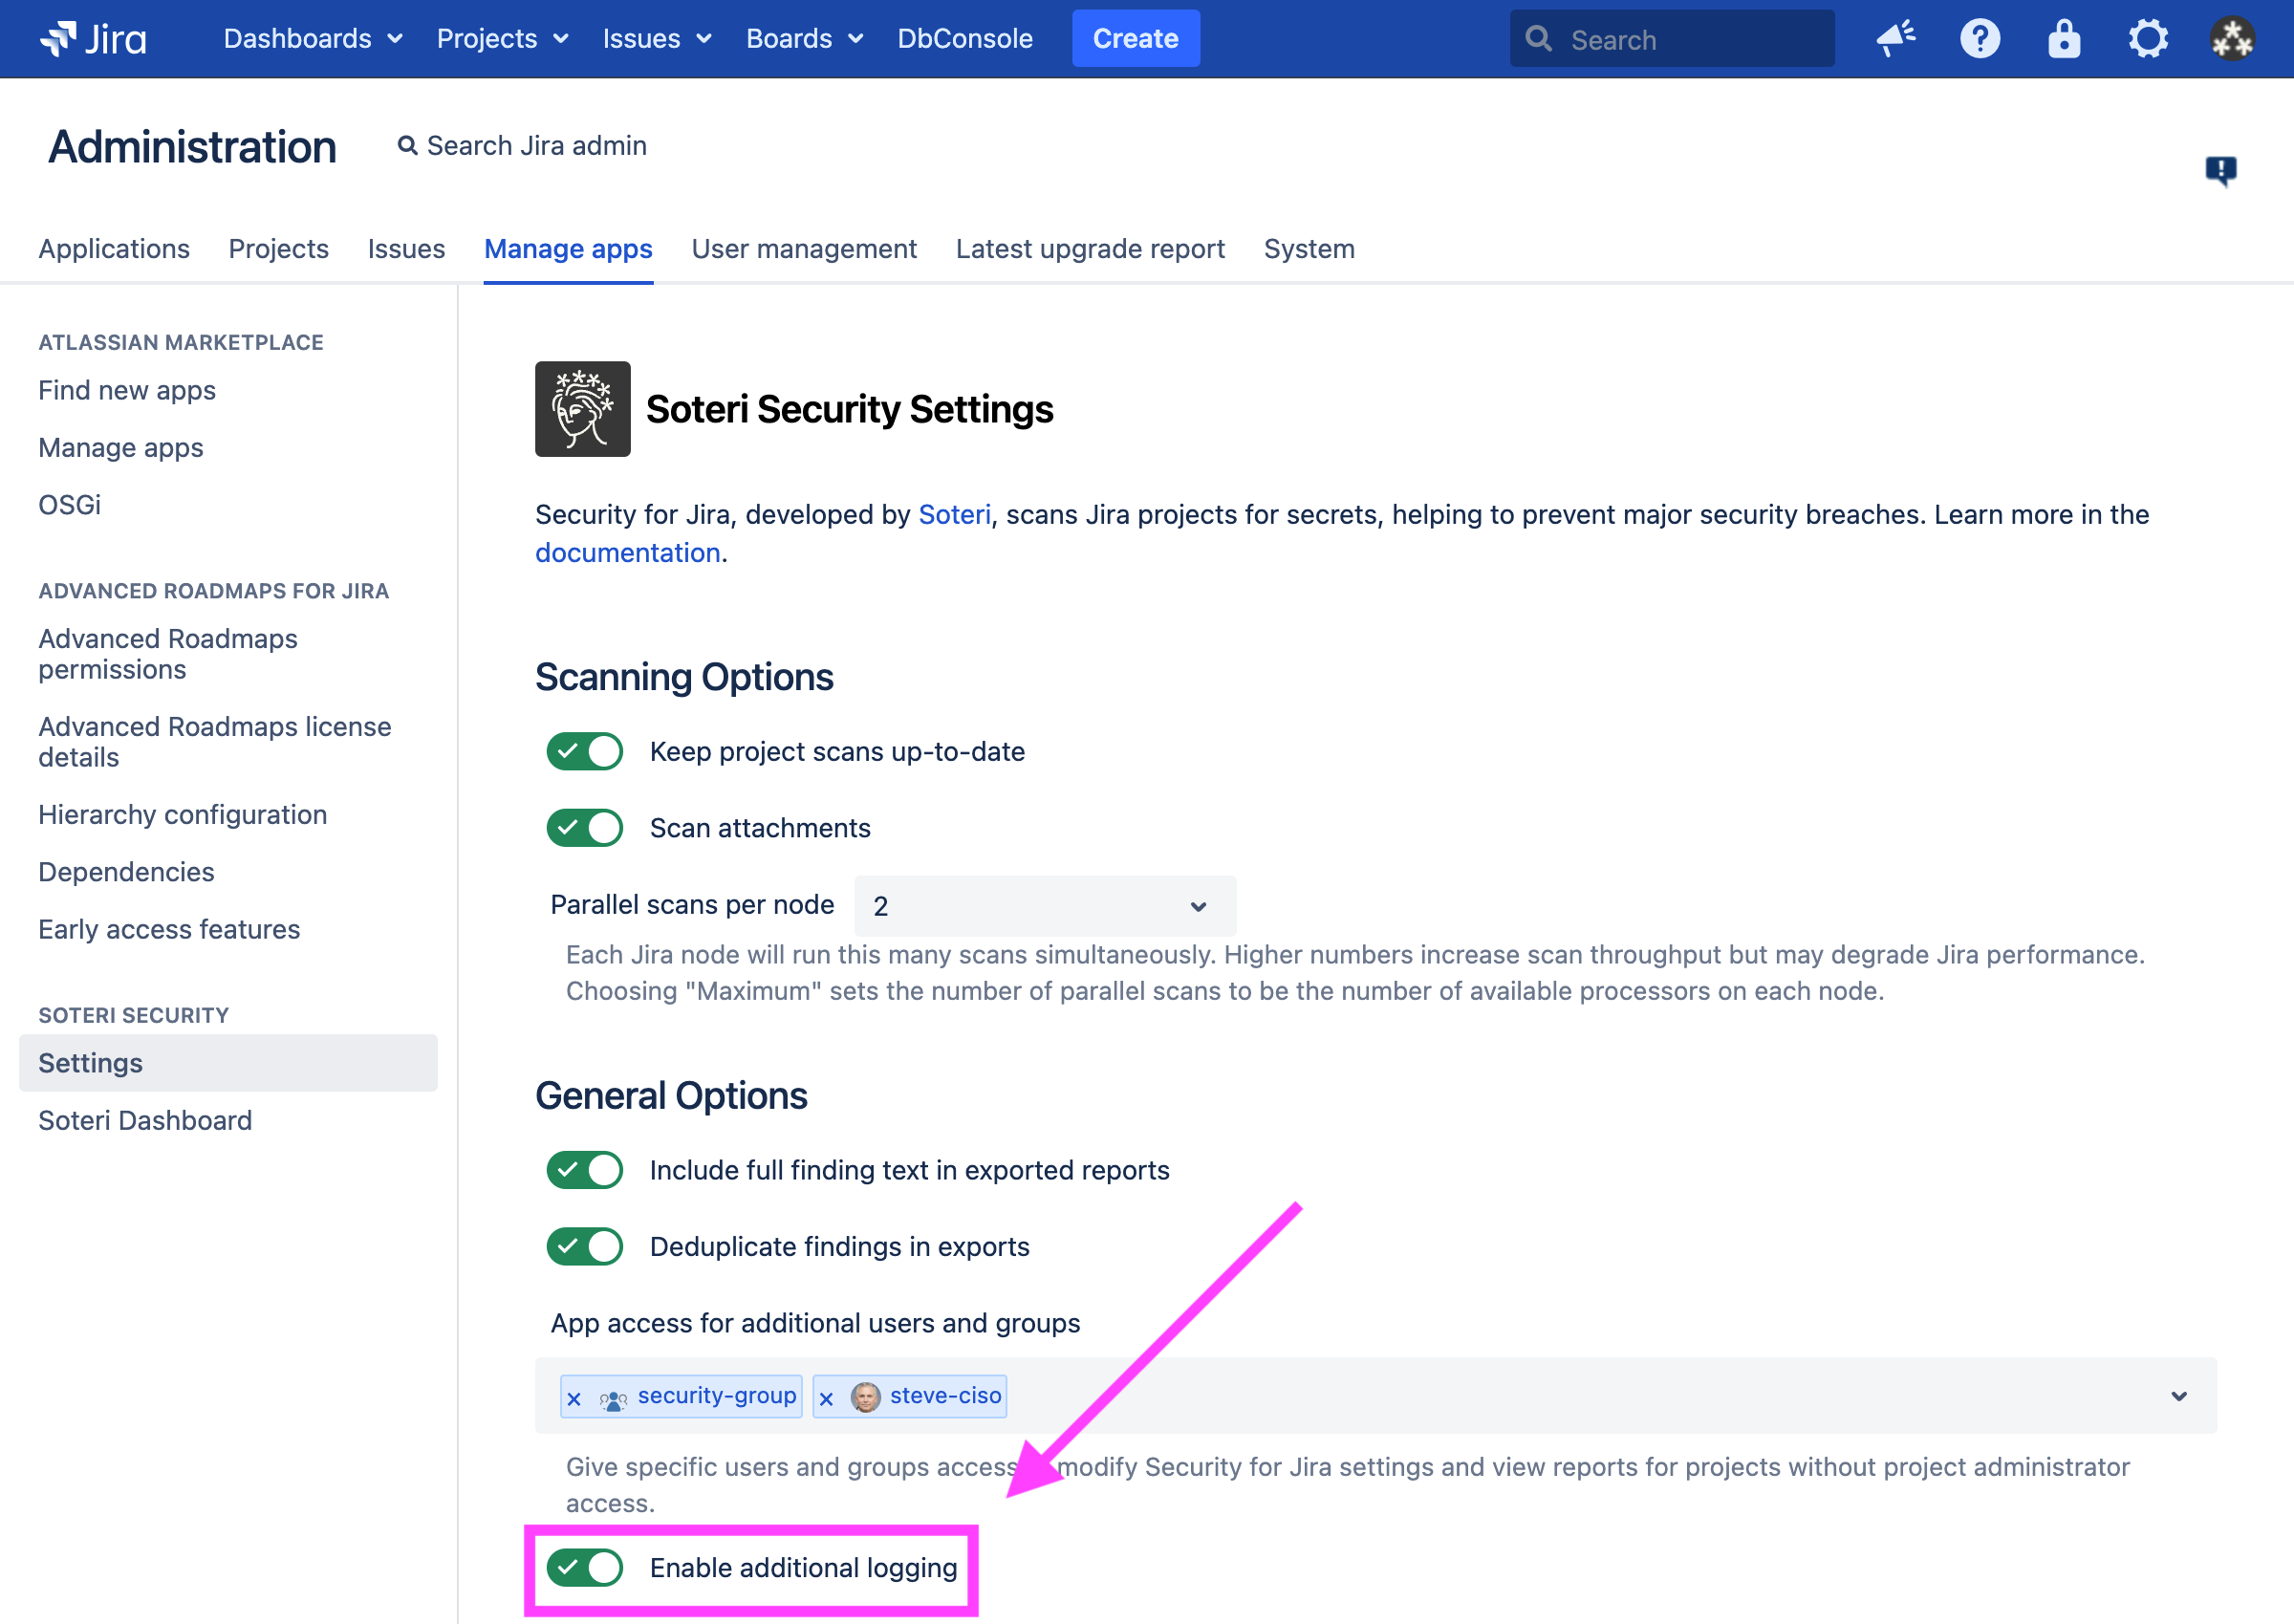Open your profile avatar menu
The width and height of the screenshot is (2294, 1624).
pyautogui.click(x=2231, y=38)
